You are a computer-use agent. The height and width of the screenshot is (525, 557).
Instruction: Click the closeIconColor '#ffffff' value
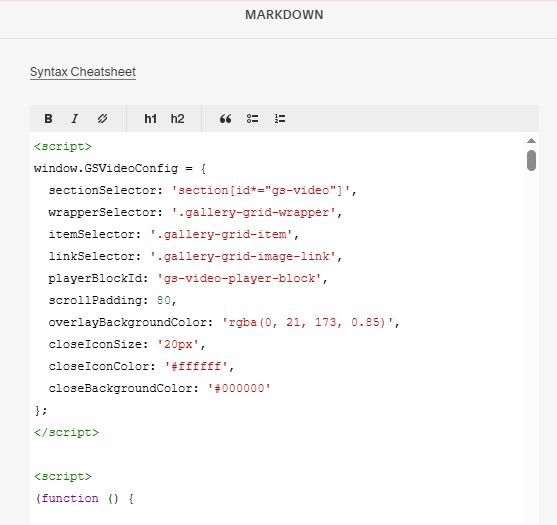(x=196, y=367)
